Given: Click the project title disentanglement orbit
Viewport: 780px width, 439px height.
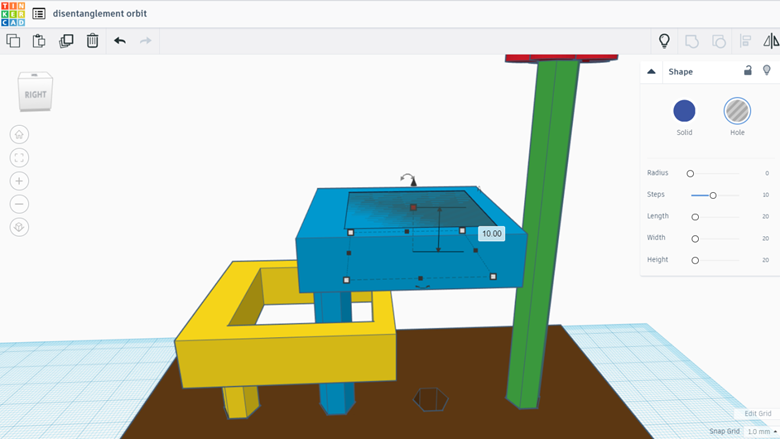Looking at the screenshot, I should [99, 13].
